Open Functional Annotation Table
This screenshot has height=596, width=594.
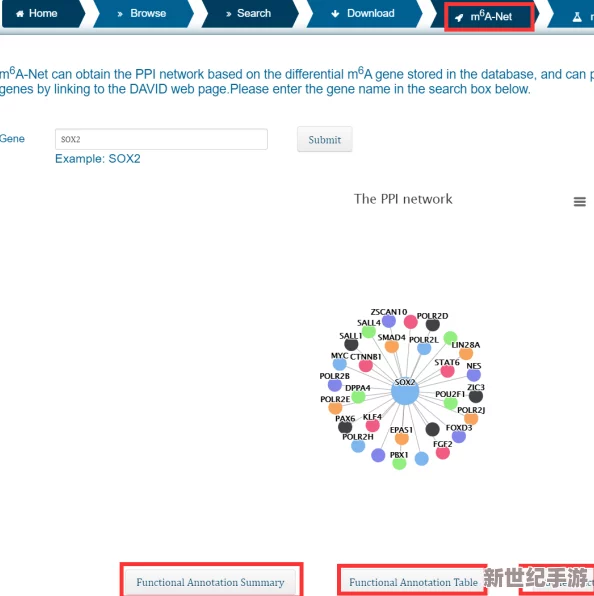coord(413,582)
